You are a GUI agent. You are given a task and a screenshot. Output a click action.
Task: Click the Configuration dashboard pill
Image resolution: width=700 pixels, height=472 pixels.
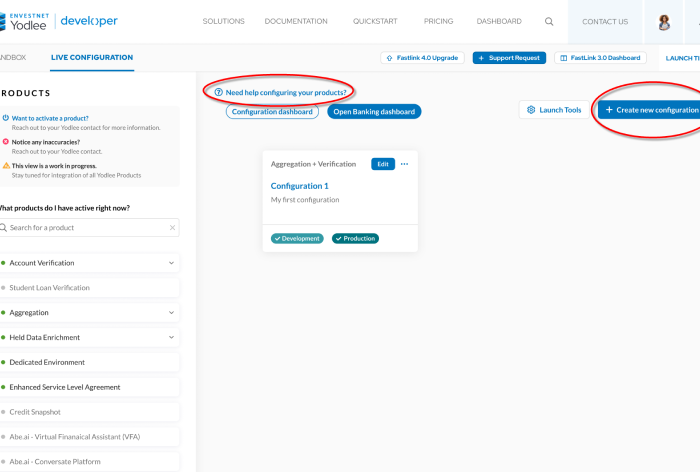[272, 112]
